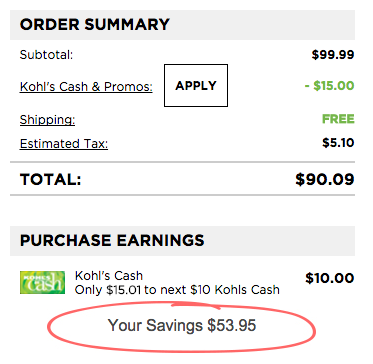Click the 'Only $15.01 to next' message
The width and height of the screenshot is (373, 364).
(177, 290)
